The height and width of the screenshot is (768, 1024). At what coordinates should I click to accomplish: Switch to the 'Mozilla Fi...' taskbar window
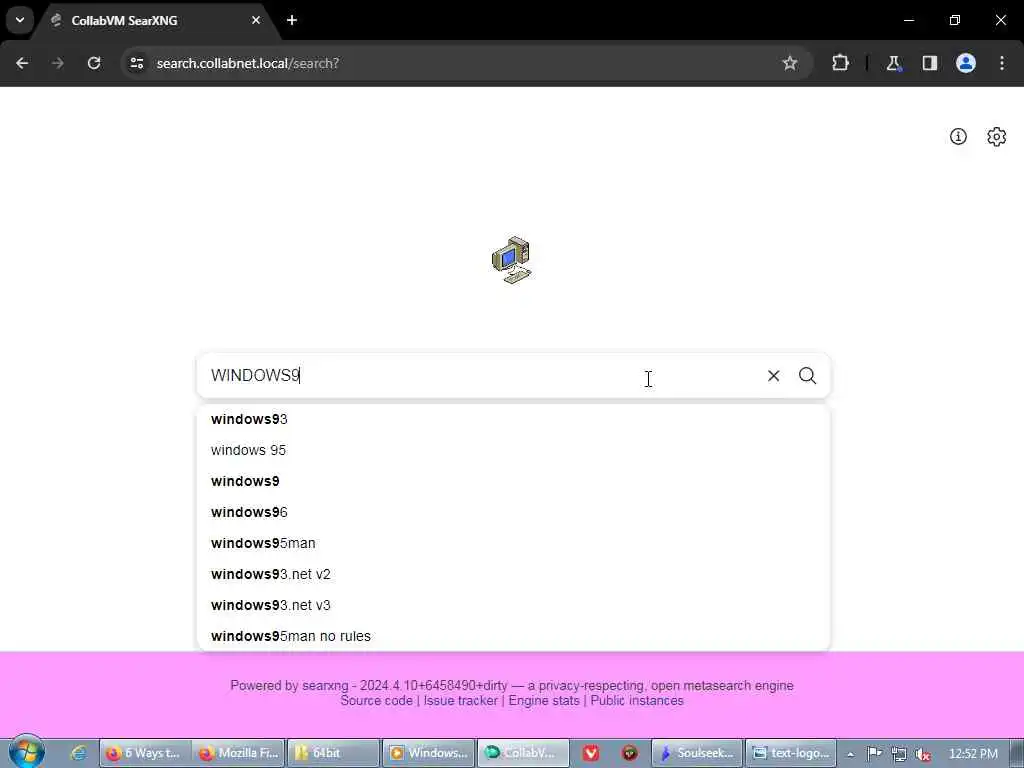(239, 753)
